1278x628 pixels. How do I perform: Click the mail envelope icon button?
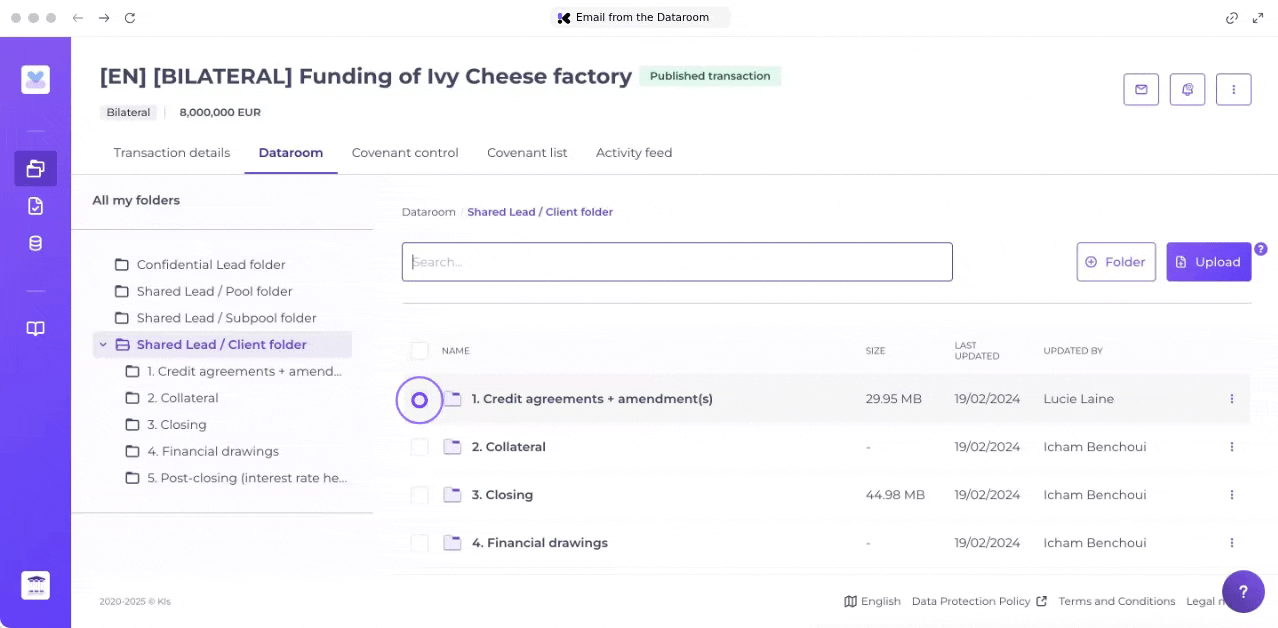[x=1141, y=89]
